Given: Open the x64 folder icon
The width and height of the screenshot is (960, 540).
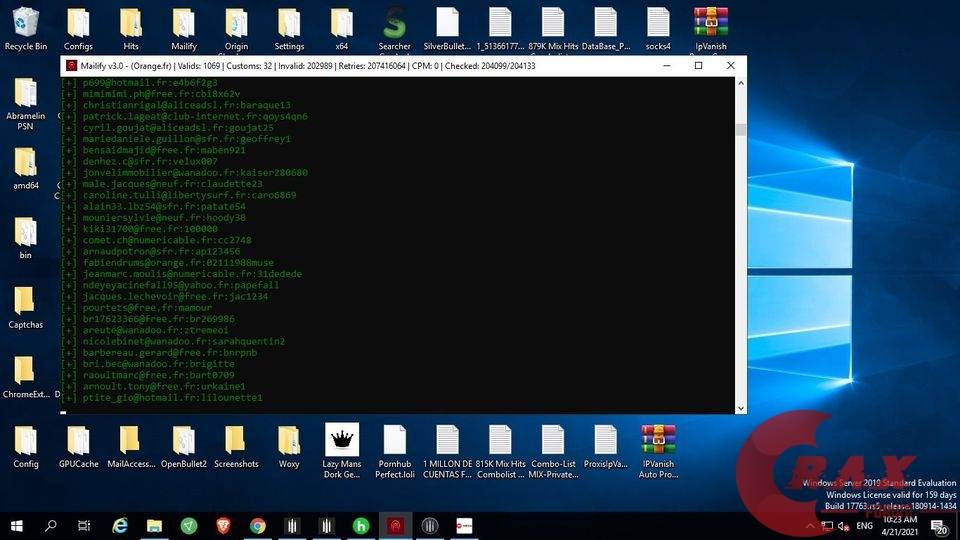Looking at the screenshot, I should click(x=342, y=28).
